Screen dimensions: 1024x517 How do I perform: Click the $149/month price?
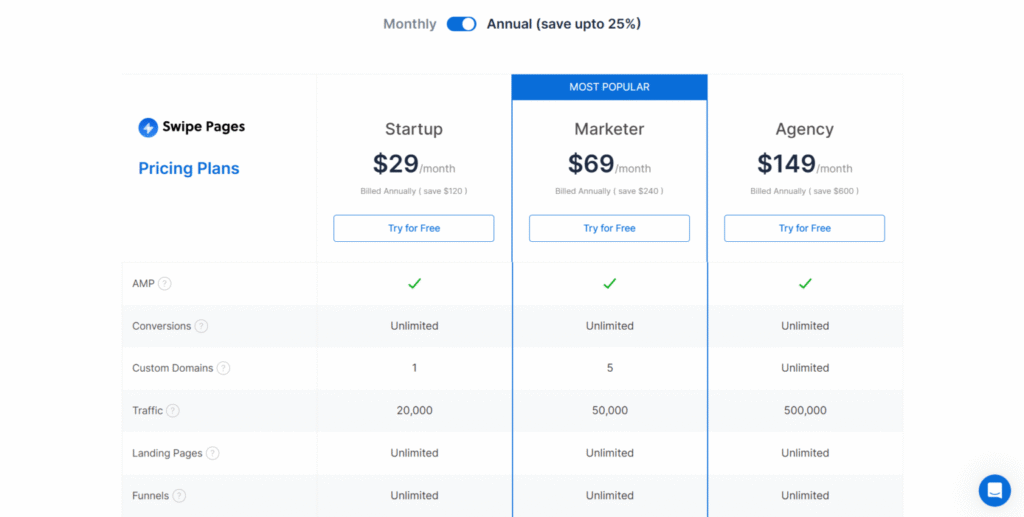(x=805, y=164)
